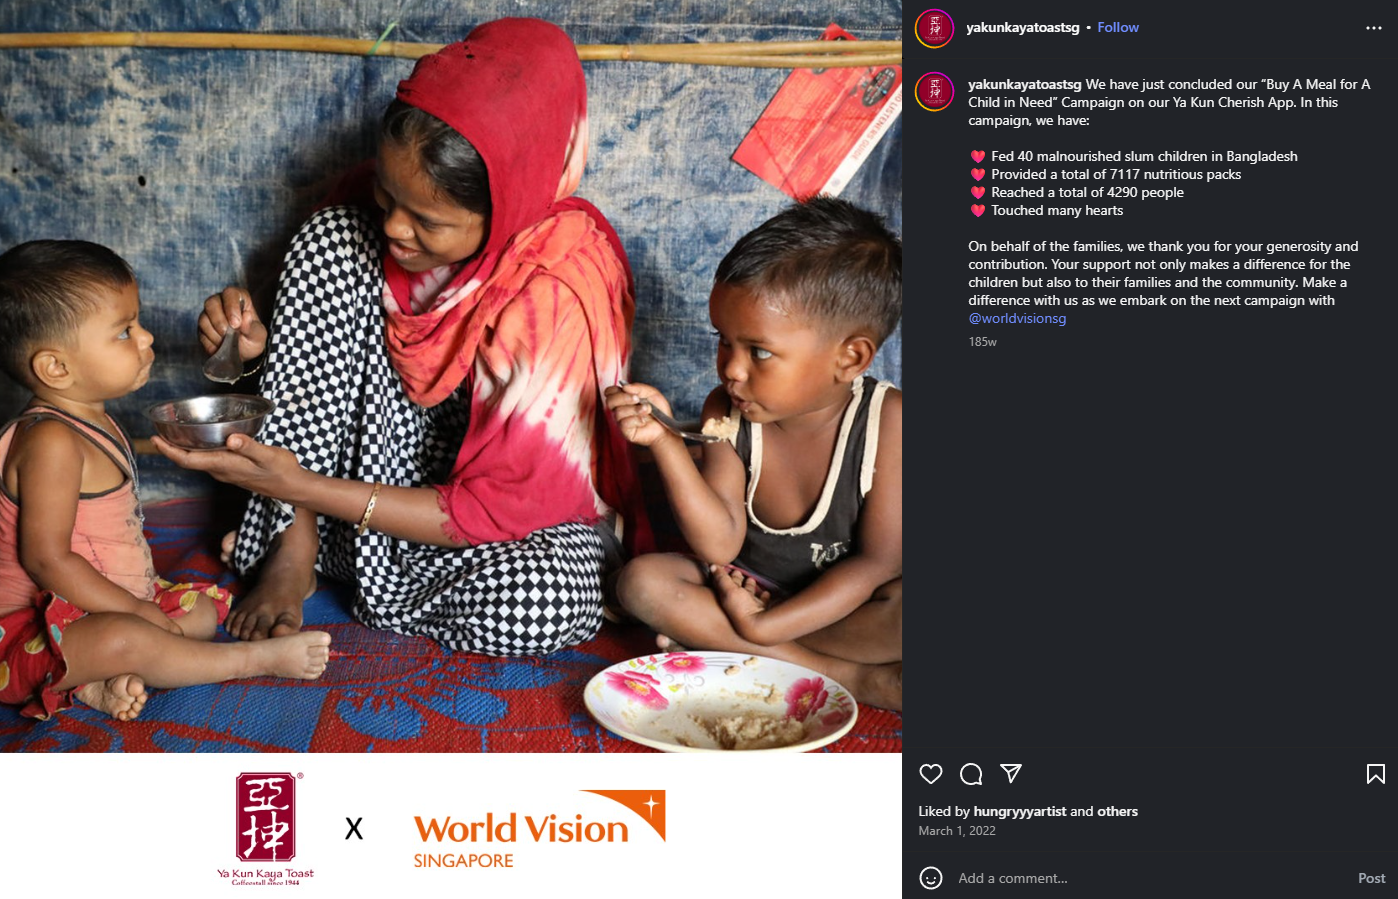Click the 185w timestamp
The height and width of the screenshot is (899, 1398).
983,342
